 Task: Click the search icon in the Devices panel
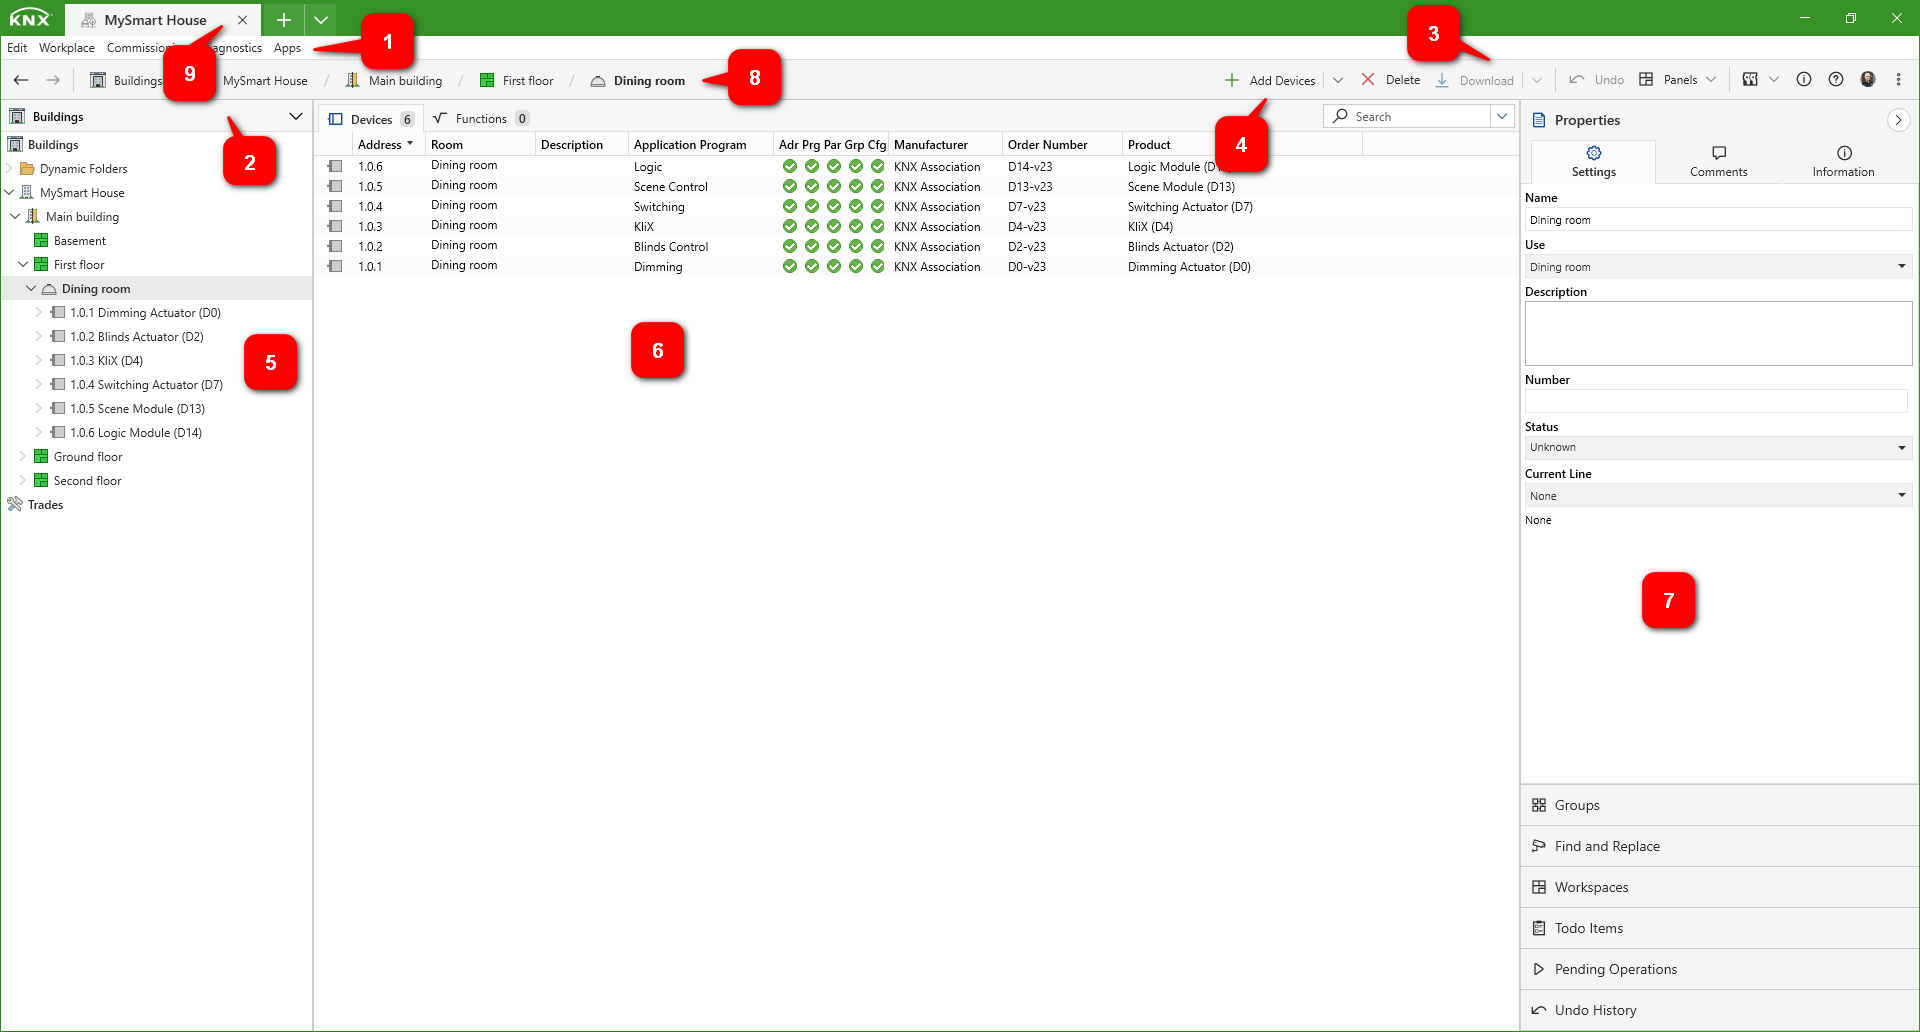(x=1341, y=116)
